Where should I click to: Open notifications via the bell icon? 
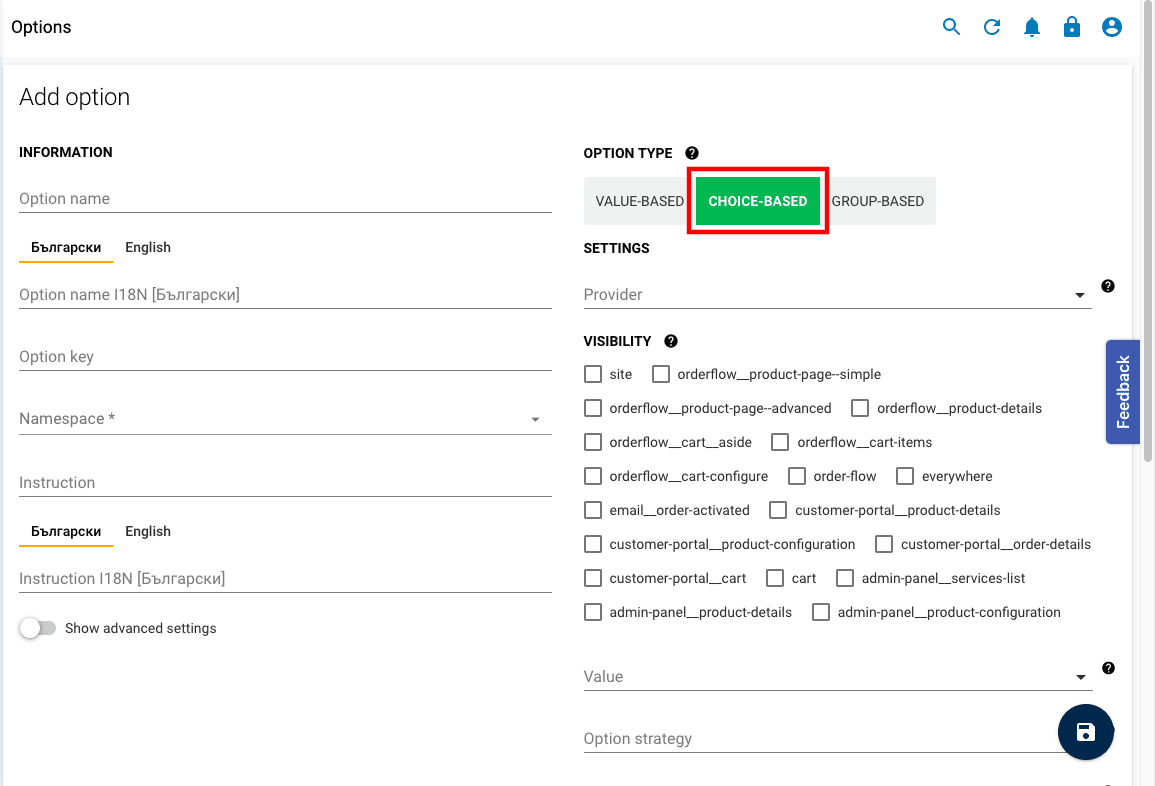point(1031,27)
